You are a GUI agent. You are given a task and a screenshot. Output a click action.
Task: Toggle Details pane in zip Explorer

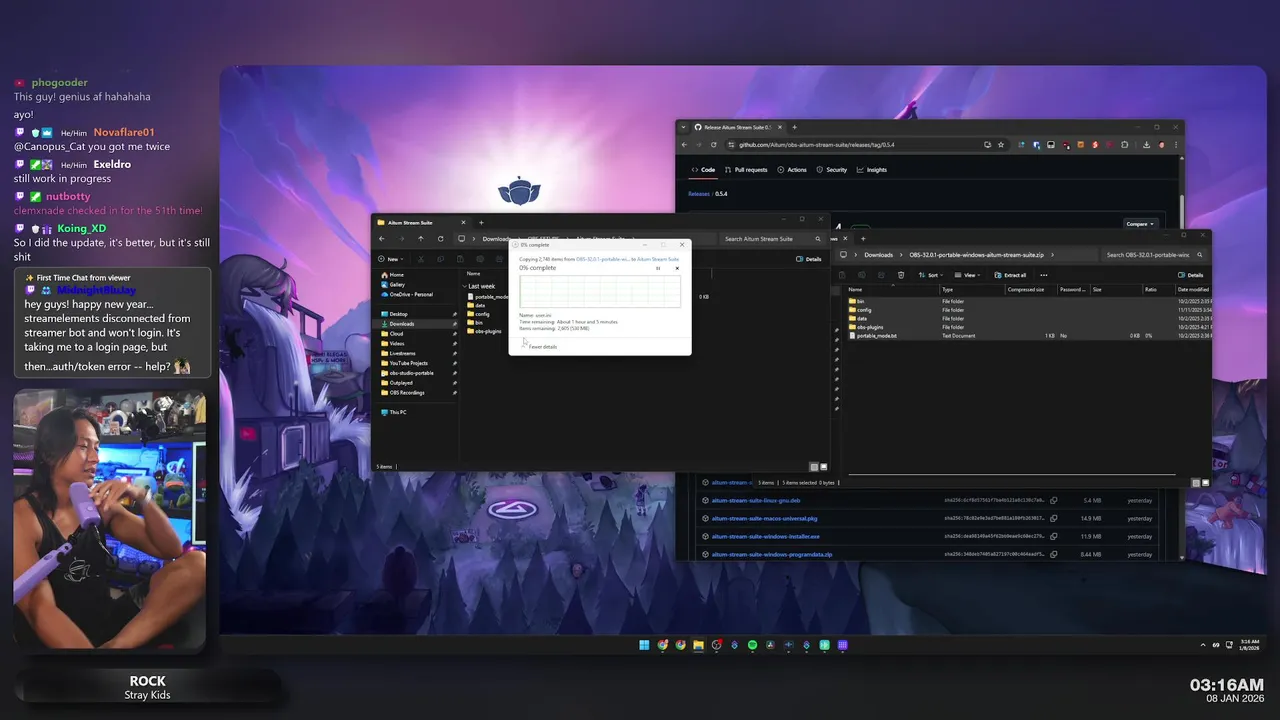pyautogui.click(x=1190, y=275)
